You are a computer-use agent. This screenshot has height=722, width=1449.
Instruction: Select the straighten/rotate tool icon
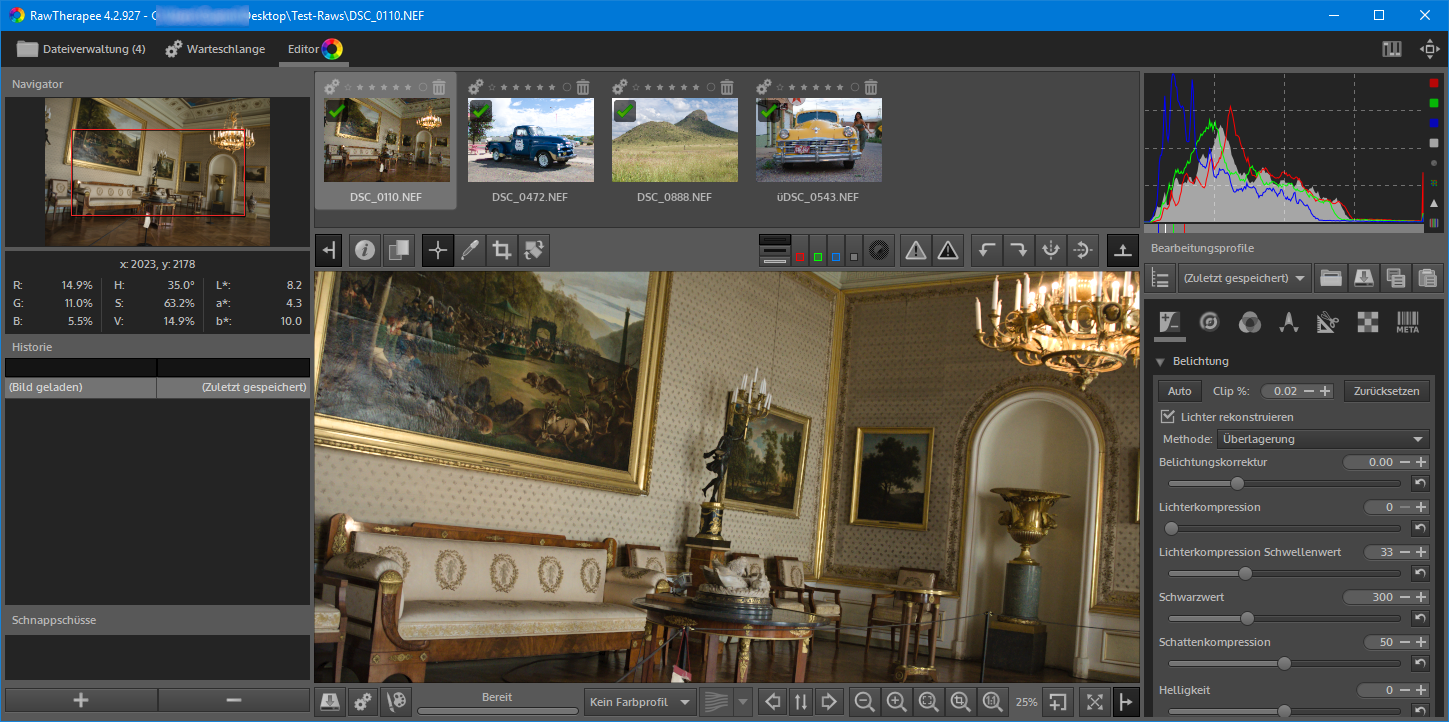point(533,251)
